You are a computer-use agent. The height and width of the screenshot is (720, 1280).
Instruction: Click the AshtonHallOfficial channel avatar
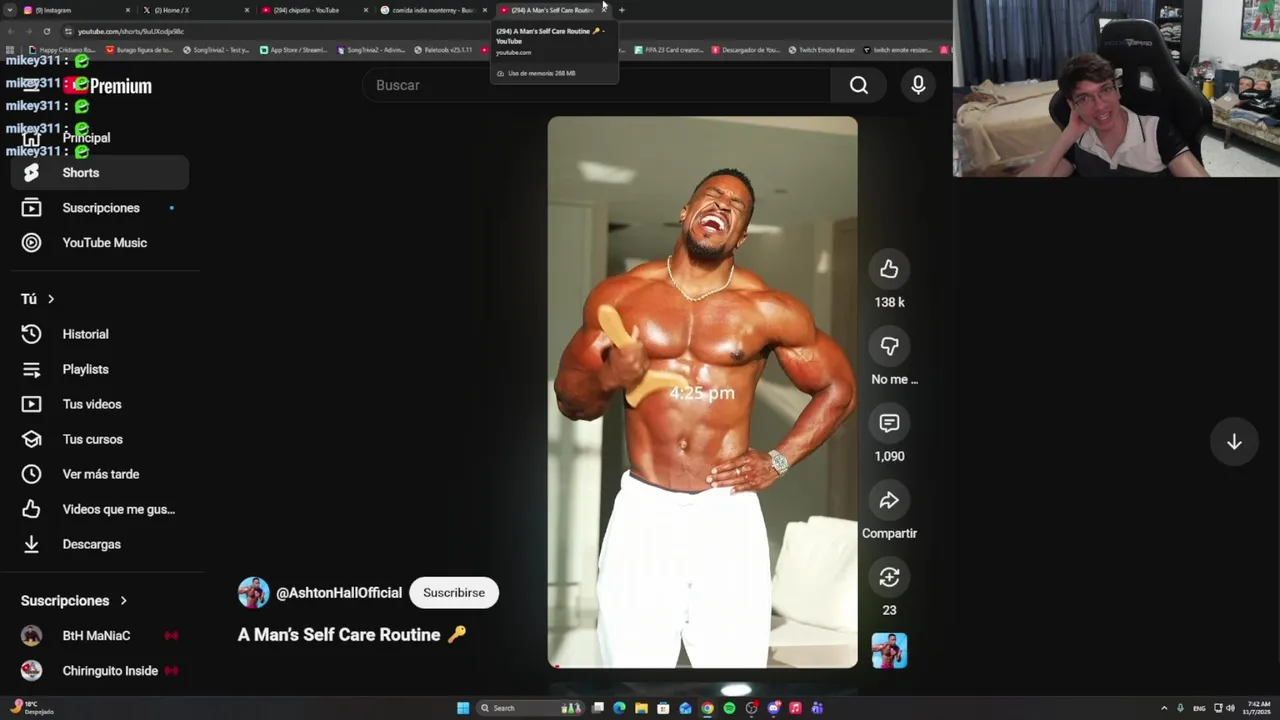(253, 593)
